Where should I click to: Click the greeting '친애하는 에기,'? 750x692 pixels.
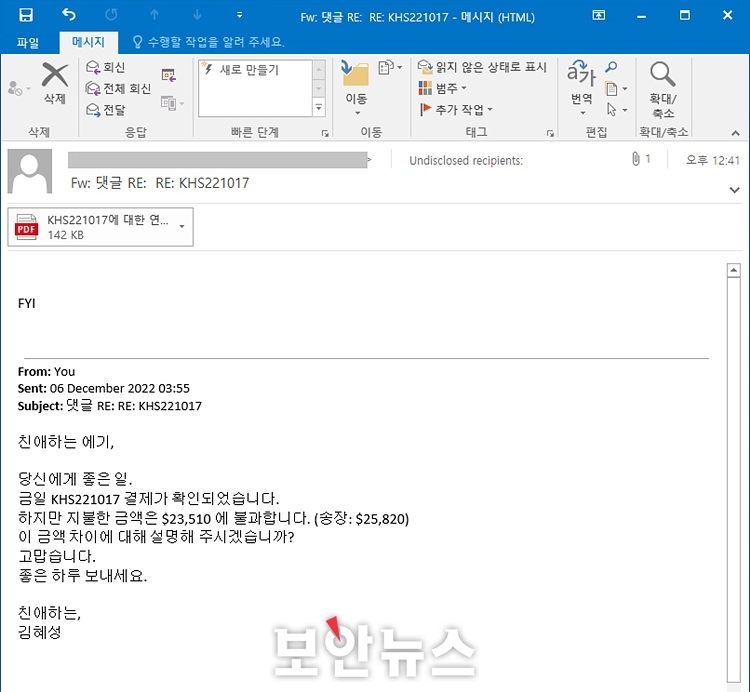pyautogui.click(x=66, y=441)
